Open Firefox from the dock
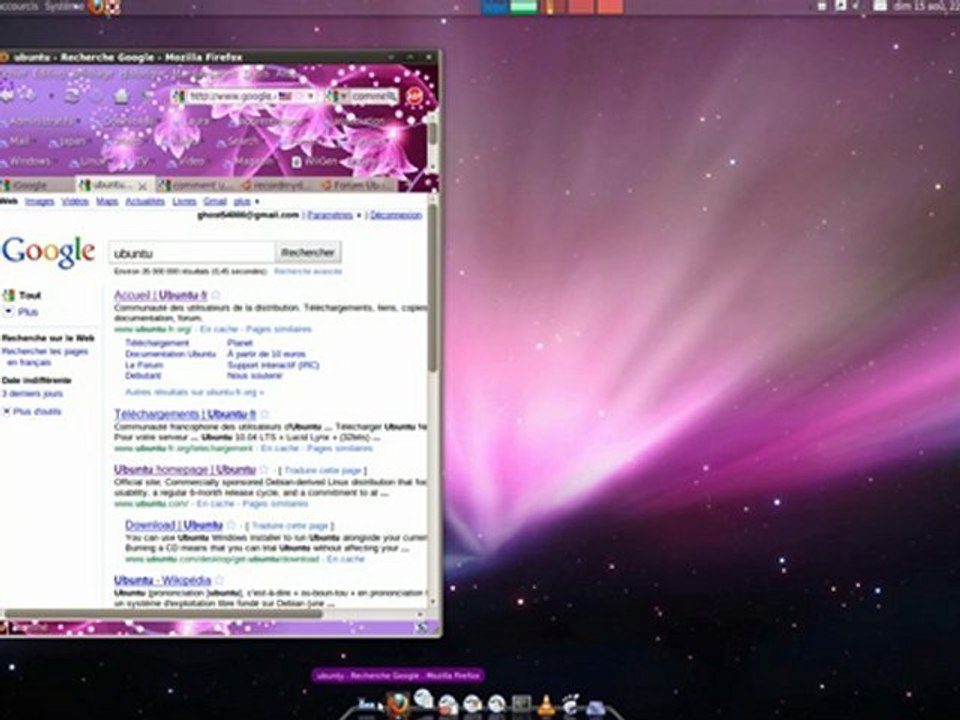 click(398, 704)
